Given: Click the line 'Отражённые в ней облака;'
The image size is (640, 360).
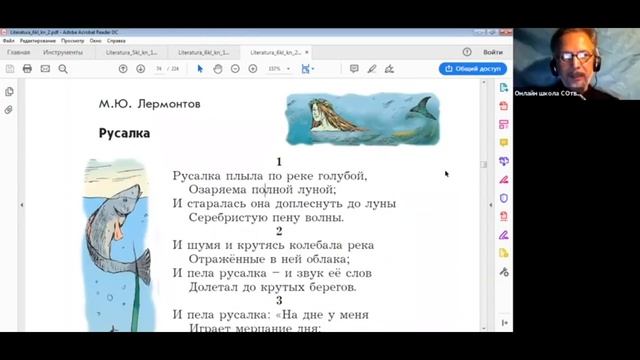Looking at the screenshot, I should tap(269, 259).
